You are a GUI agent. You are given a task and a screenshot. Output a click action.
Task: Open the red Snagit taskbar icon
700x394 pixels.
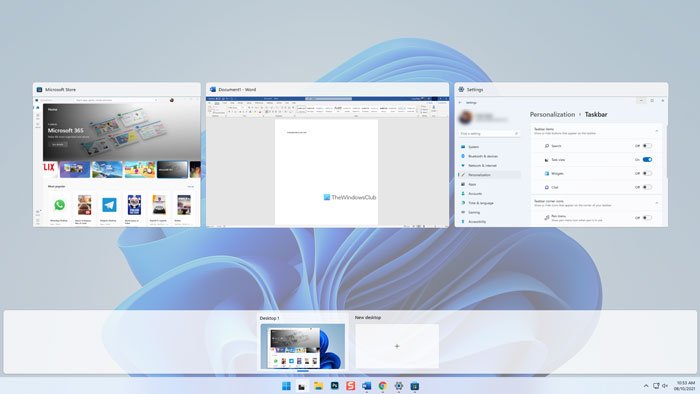(350, 386)
